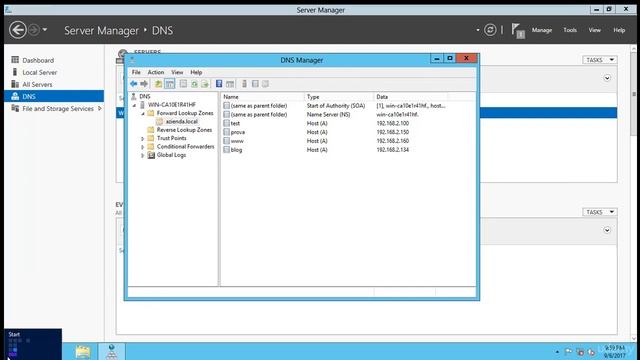
Task: Collapse the upper panel using its chevron
Action: 607,78
